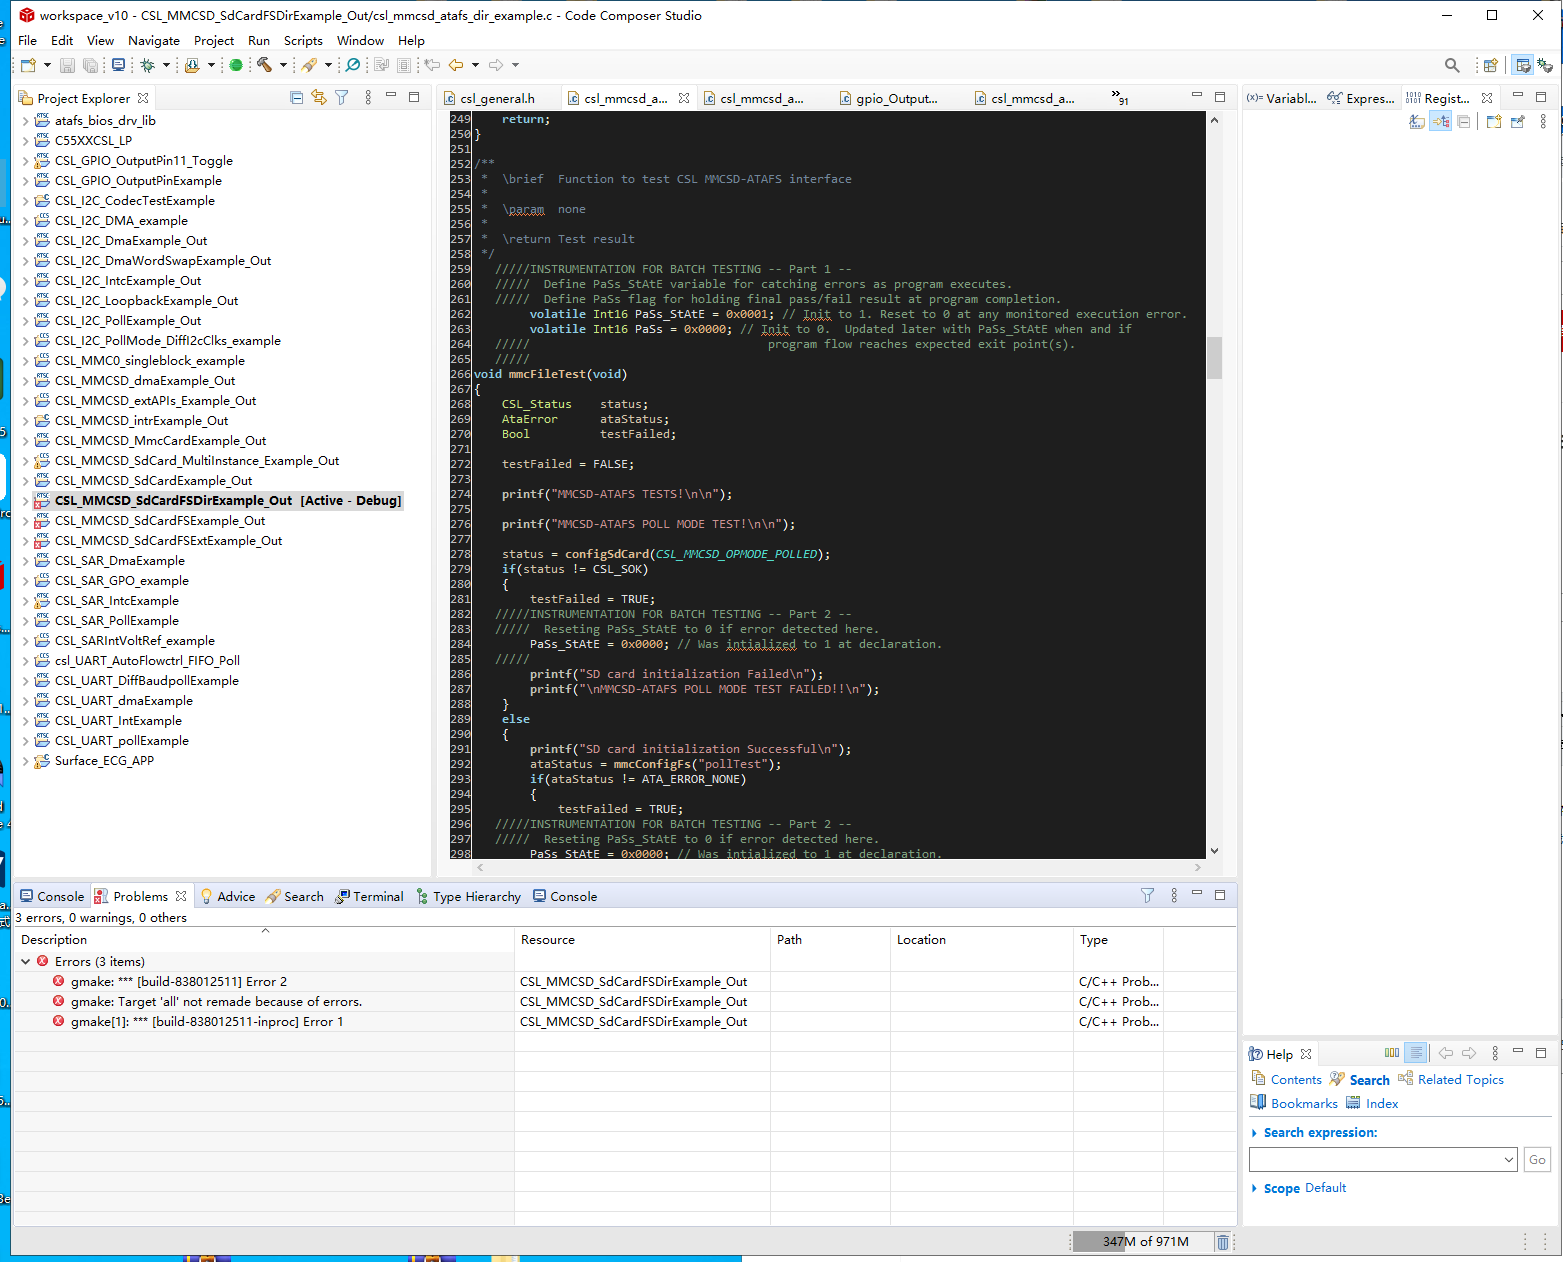Click the Debug bug icon in toolbar
This screenshot has height=1262, width=1563.
pyautogui.click(x=147, y=65)
